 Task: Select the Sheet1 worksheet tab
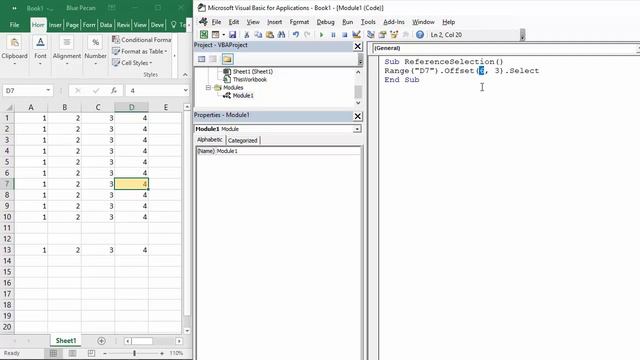[x=66, y=340]
